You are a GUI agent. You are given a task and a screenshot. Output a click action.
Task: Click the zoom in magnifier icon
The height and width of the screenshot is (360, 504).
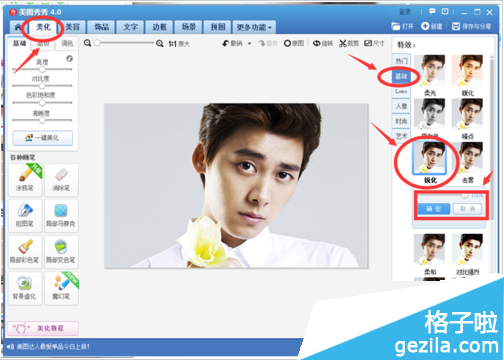(x=160, y=43)
